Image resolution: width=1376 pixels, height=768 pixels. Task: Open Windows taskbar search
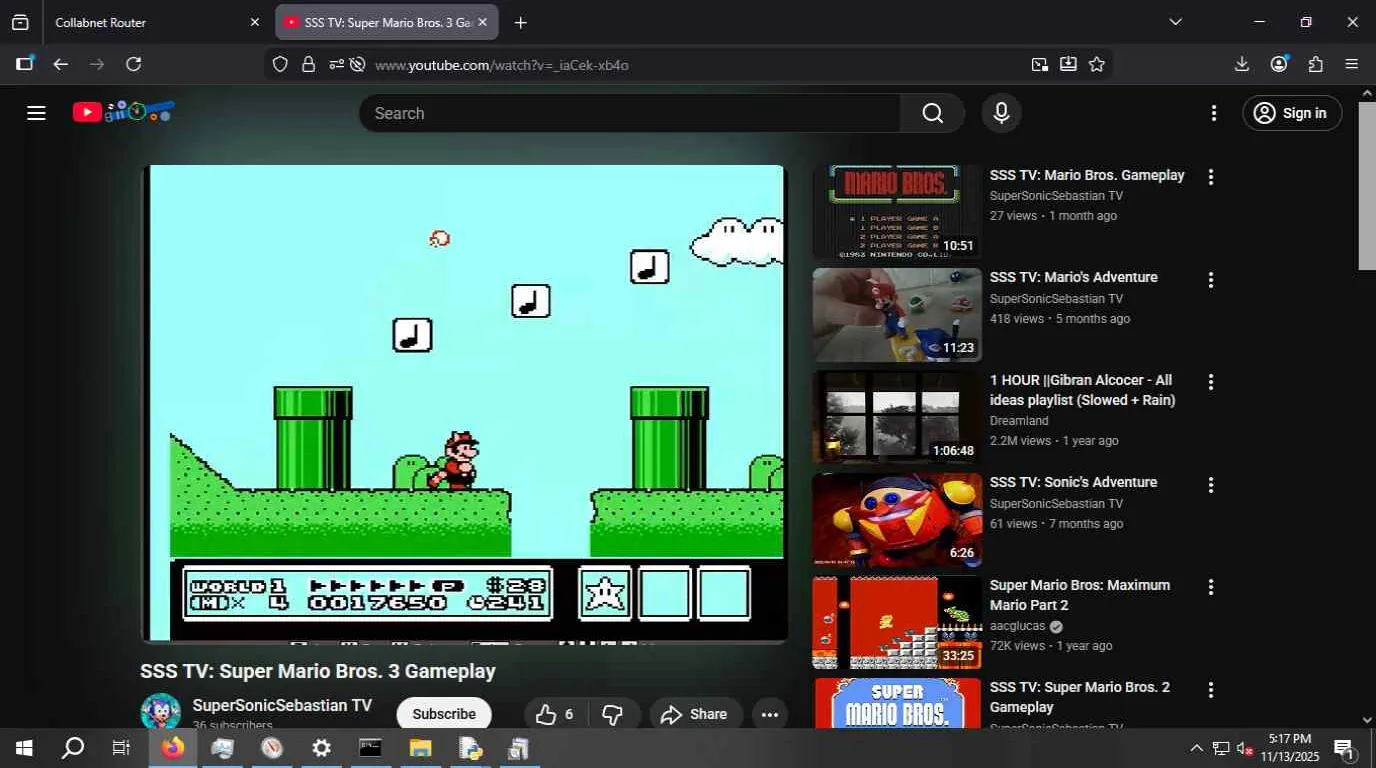tap(73, 748)
